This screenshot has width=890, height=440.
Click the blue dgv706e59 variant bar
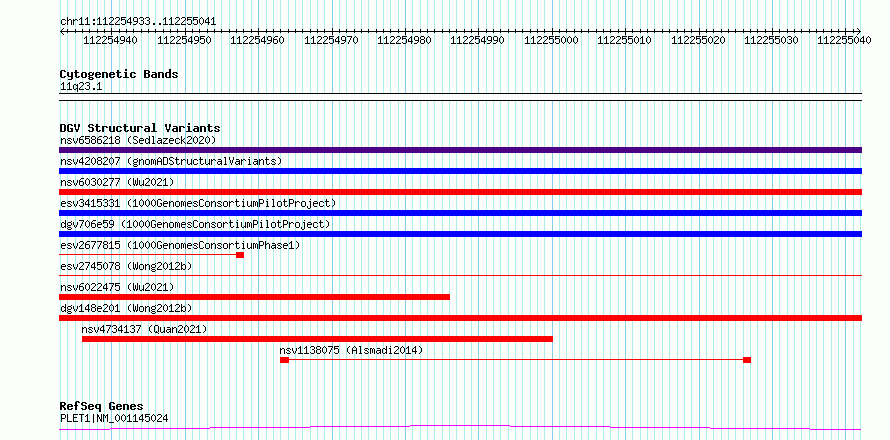tap(460, 234)
